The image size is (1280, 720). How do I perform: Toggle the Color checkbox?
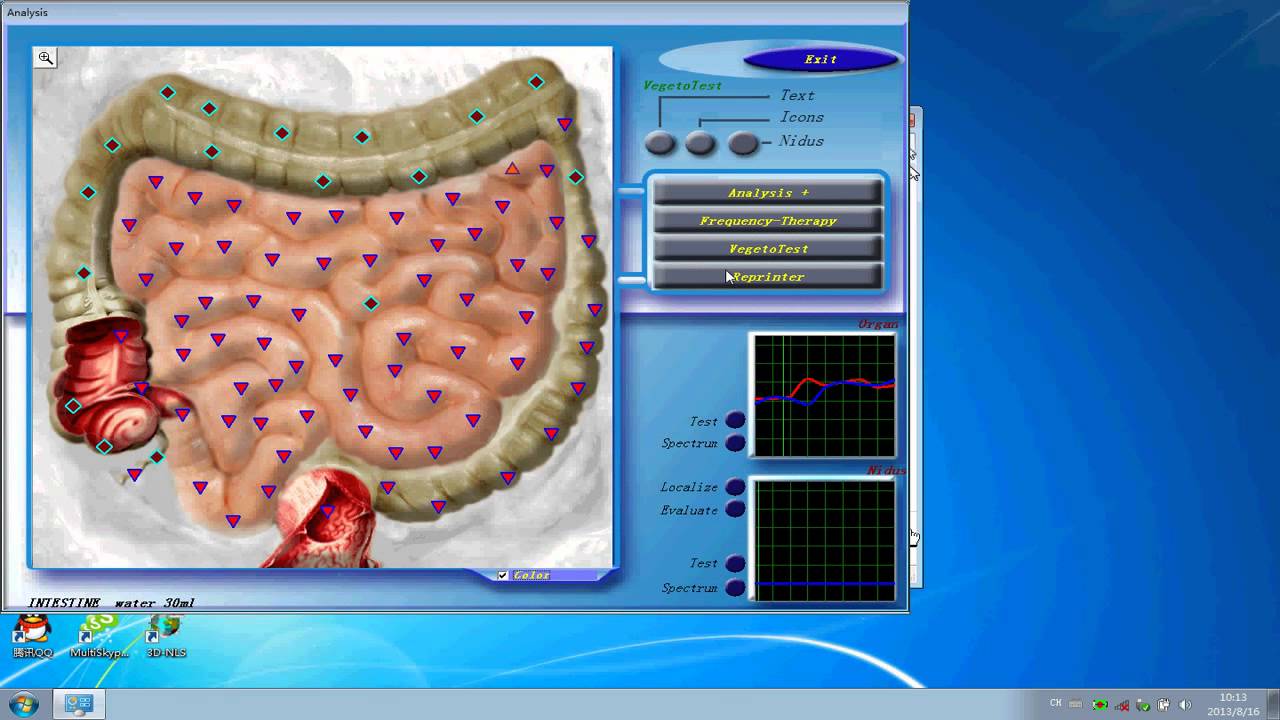(x=503, y=575)
